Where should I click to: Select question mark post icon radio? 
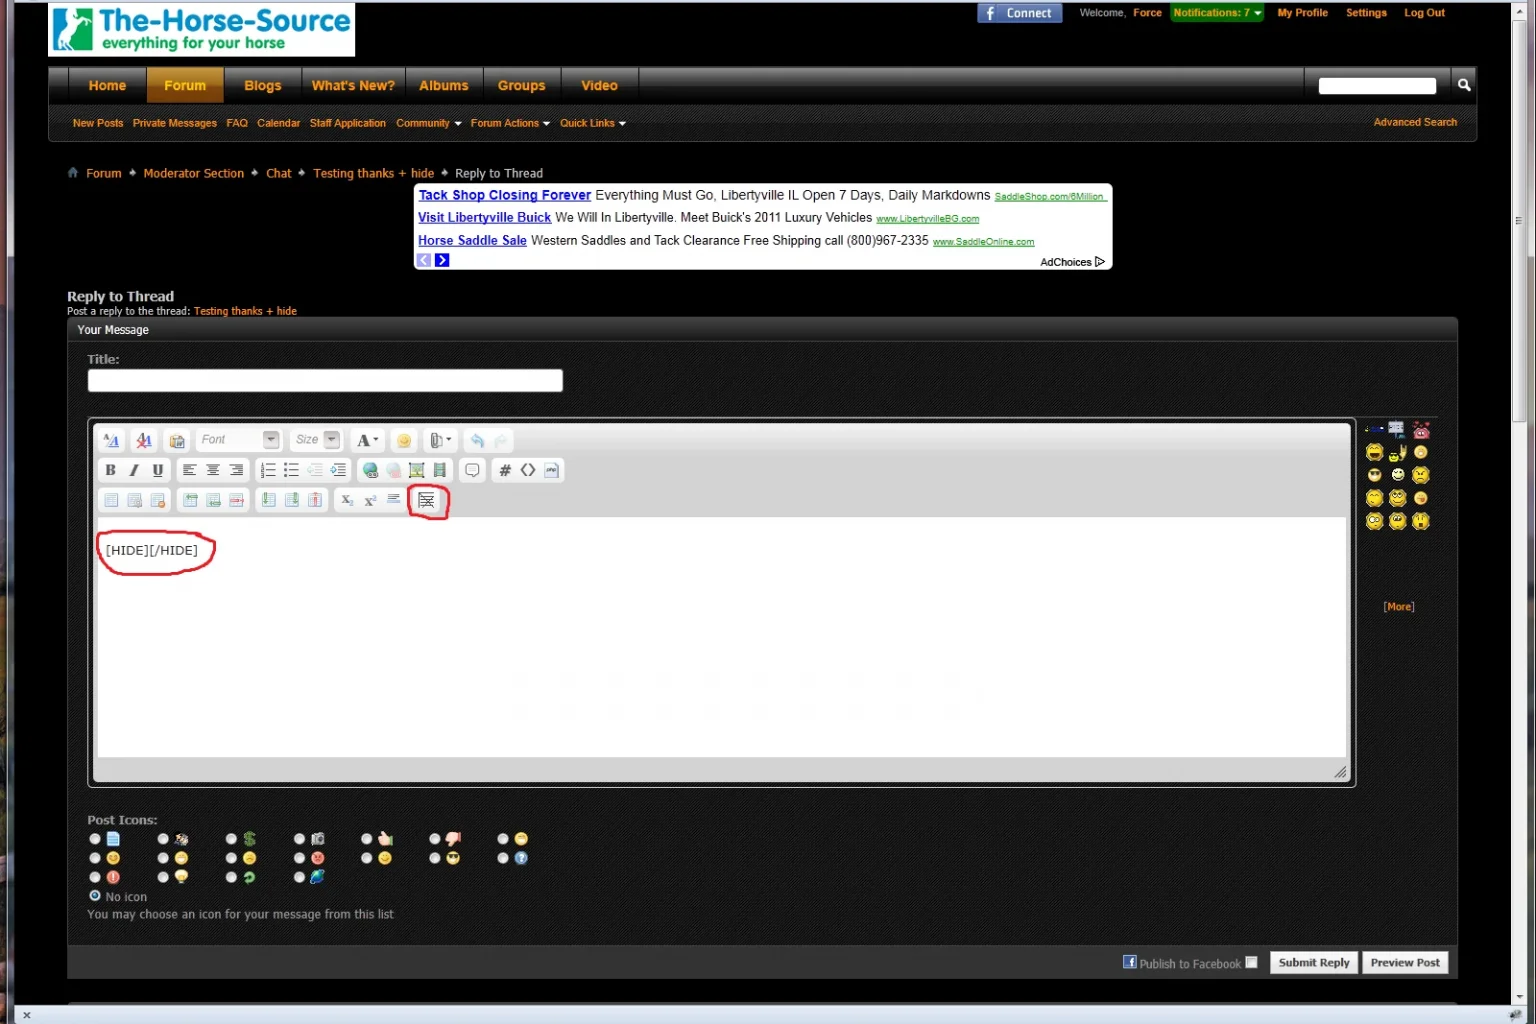503,858
